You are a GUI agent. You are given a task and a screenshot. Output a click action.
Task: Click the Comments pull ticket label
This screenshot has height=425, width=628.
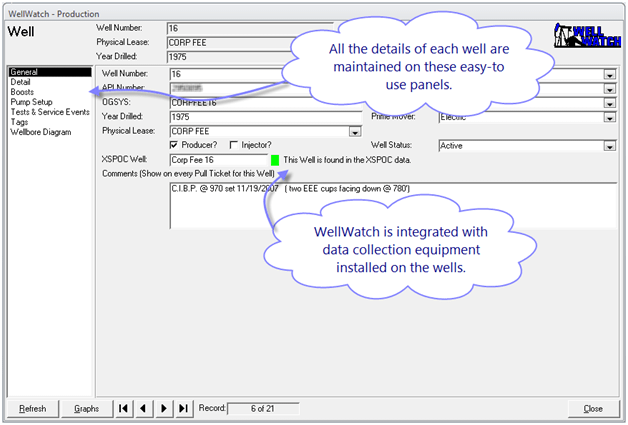(188, 174)
